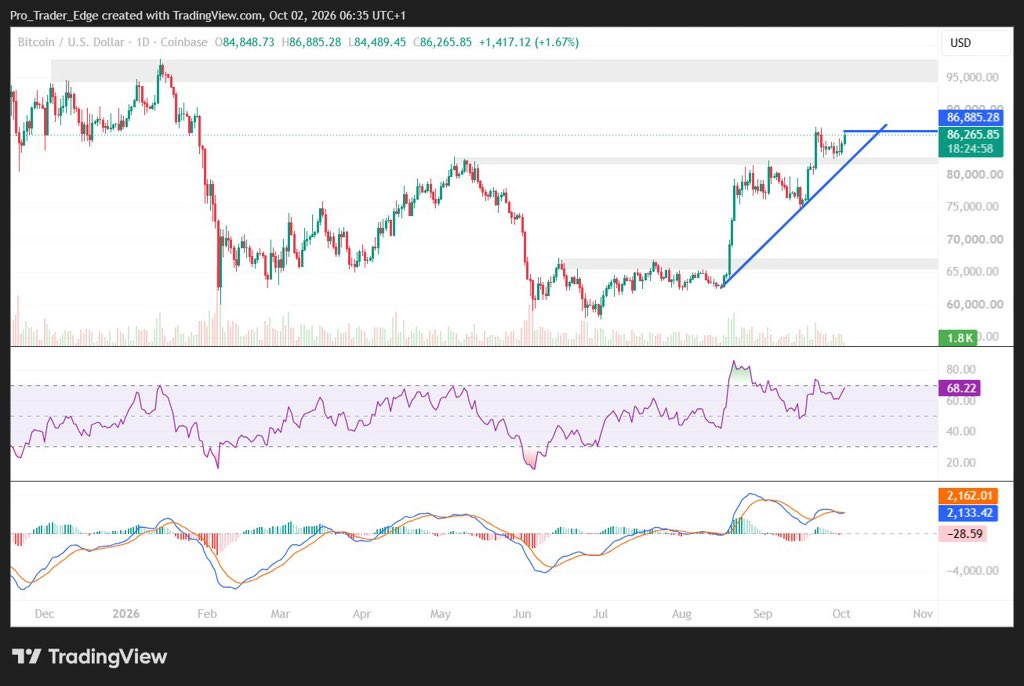Click the orange 2,162.01 MACD signal label
Image resolution: width=1024 pixels, height=686 pixels.
968,496
